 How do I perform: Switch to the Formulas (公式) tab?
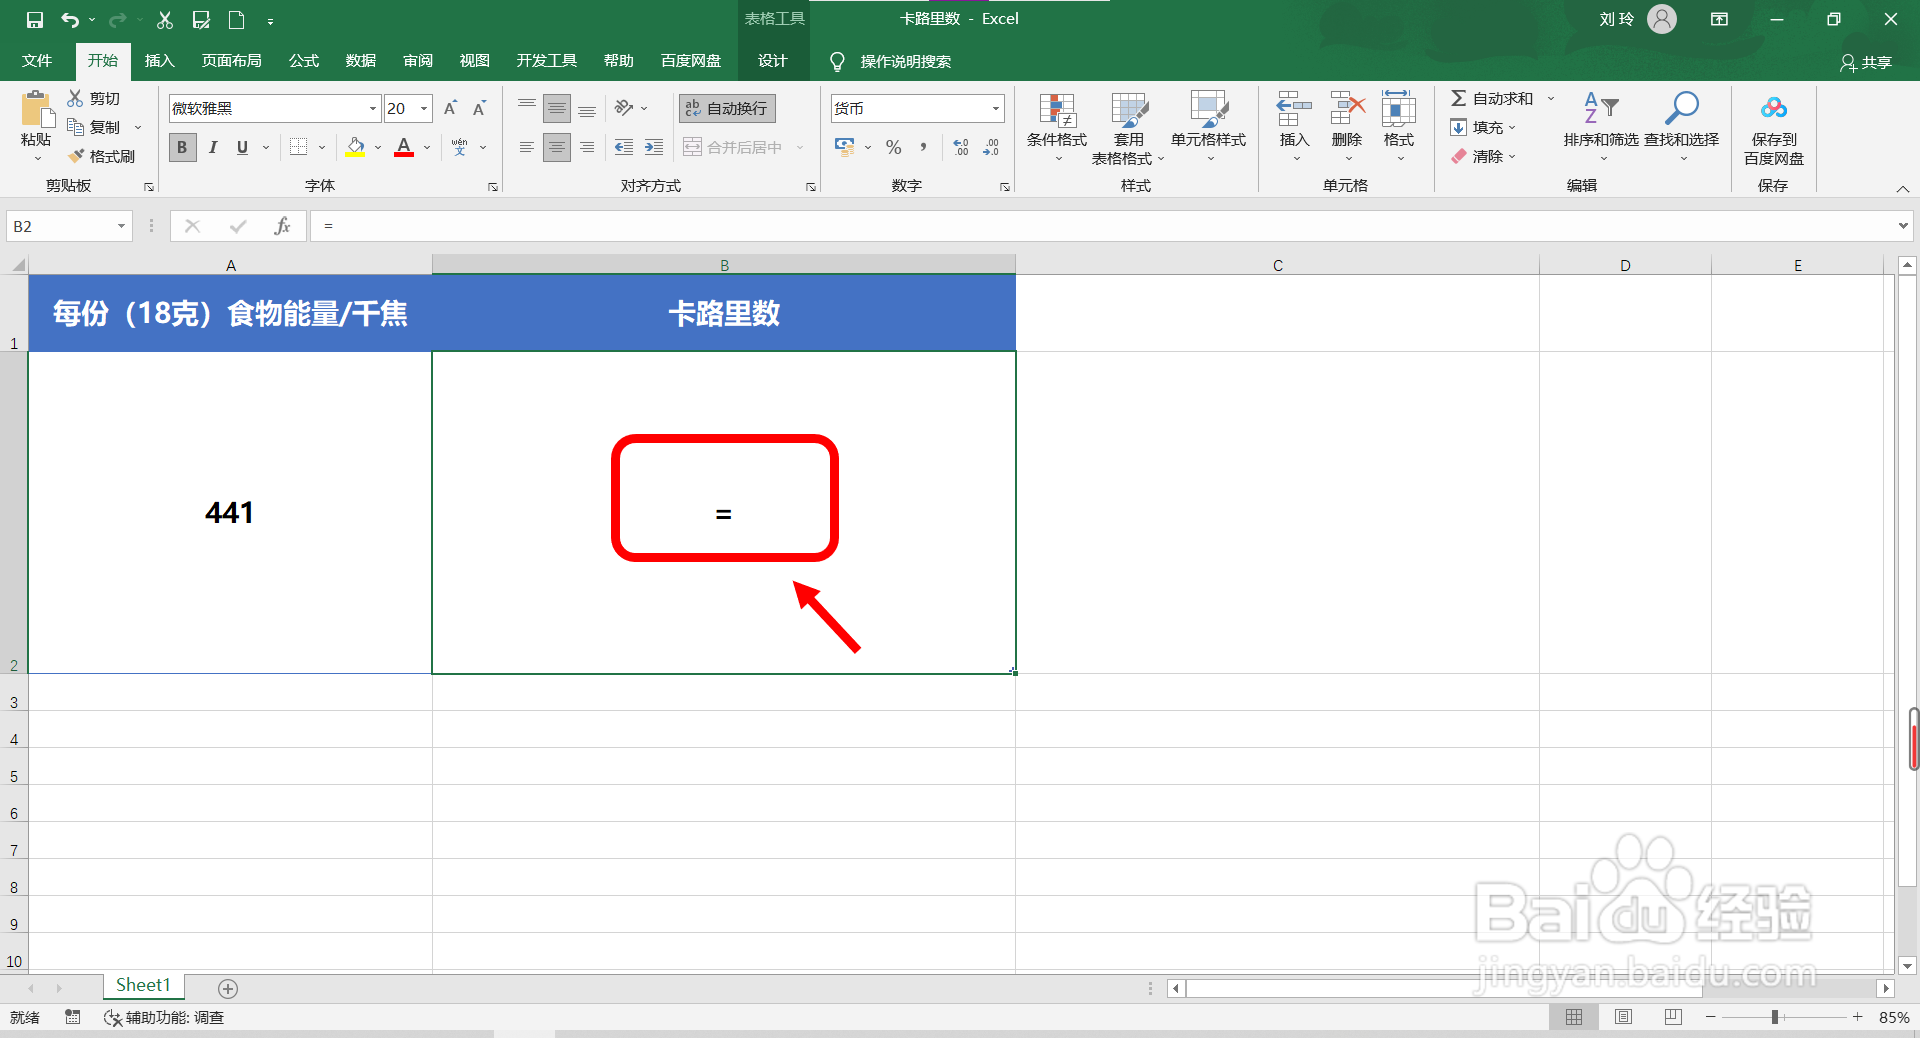[303, 61]
